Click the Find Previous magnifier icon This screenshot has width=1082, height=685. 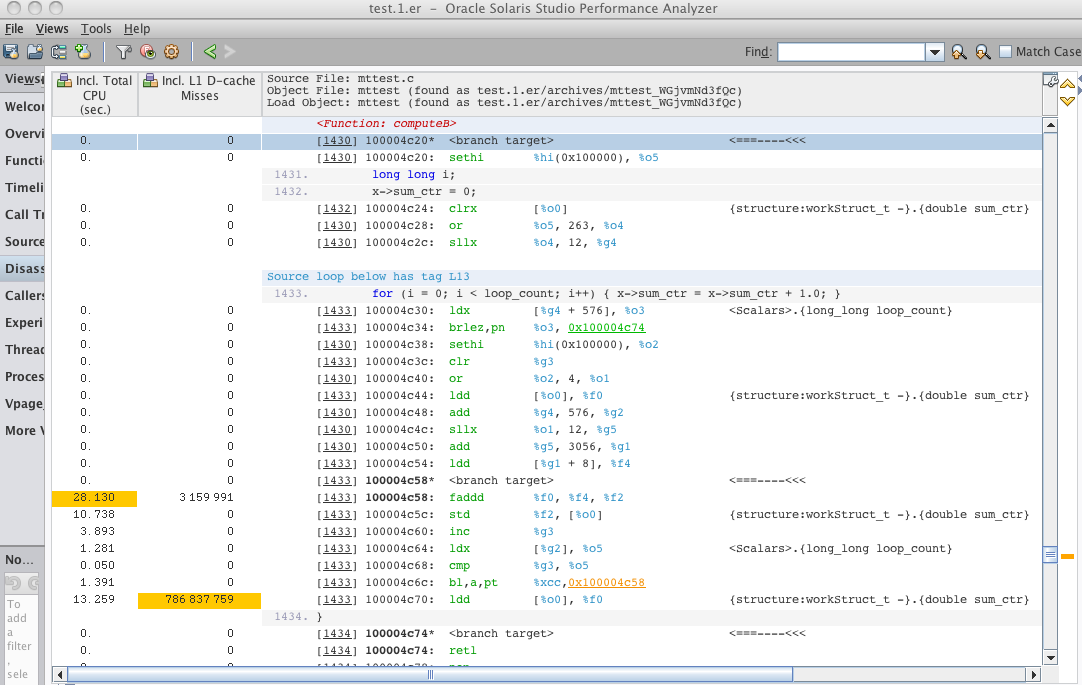coord(958,52)
